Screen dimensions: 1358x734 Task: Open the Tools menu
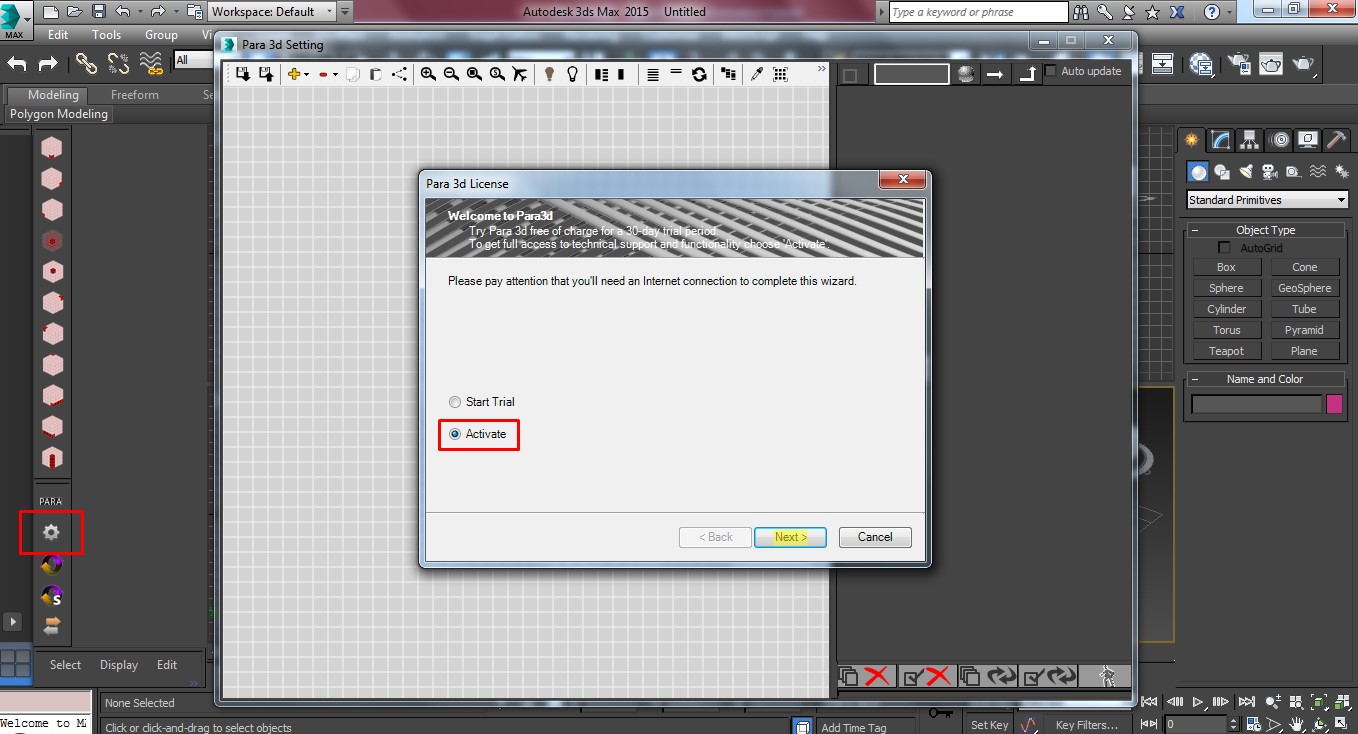coord(107,34)
